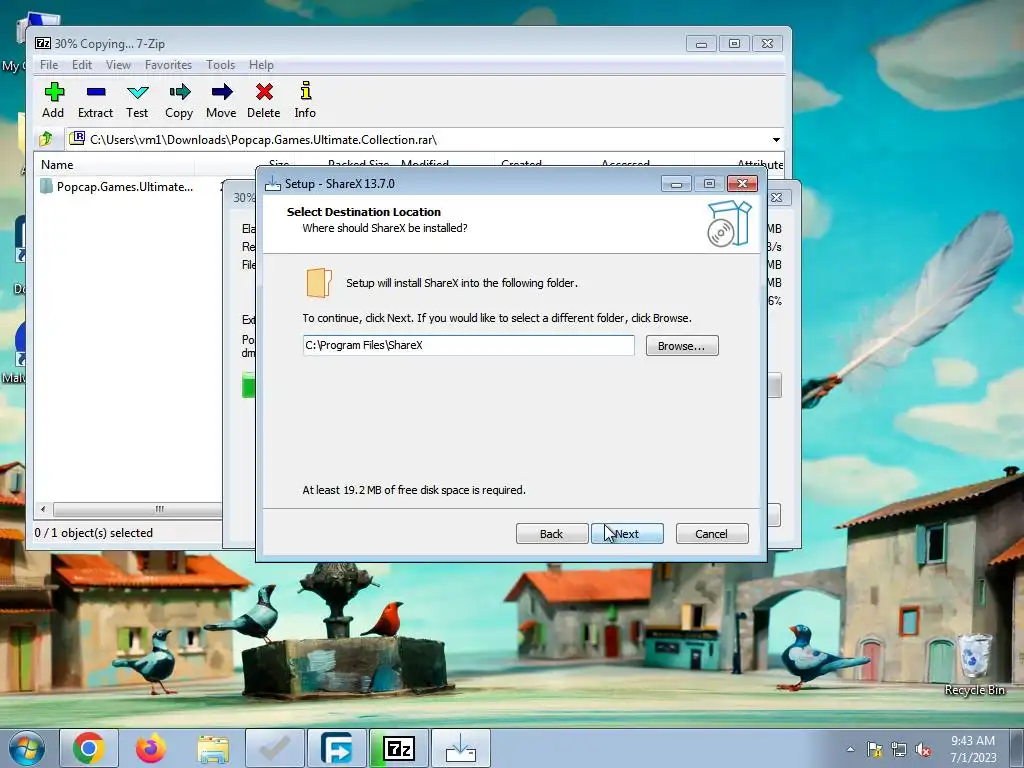
Task: Click the blue arrow app in taskbar
Action: point(336,748)
